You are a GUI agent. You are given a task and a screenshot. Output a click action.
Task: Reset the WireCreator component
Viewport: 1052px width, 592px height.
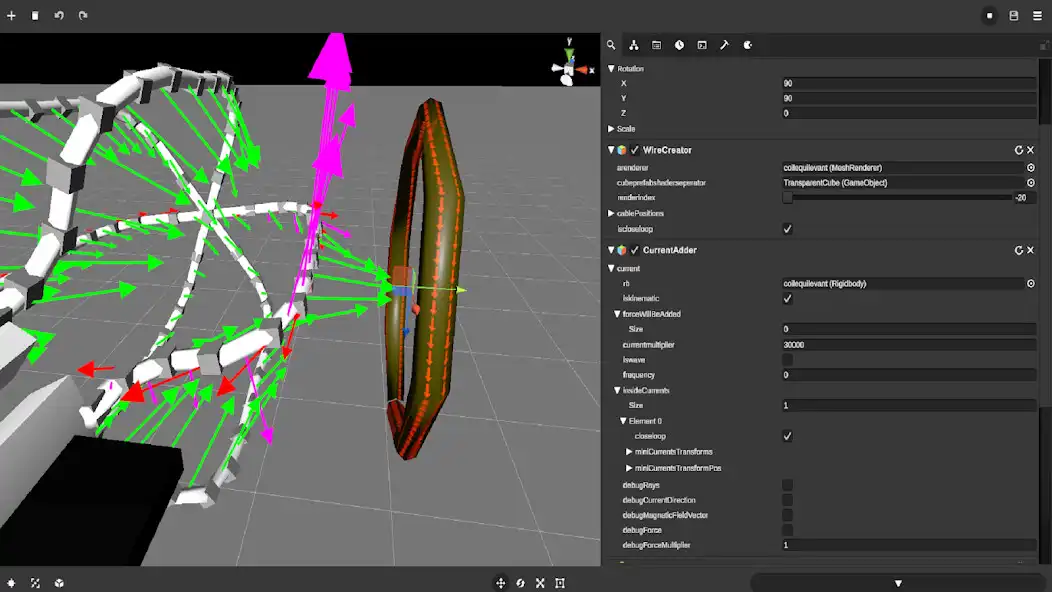(x=1018, y=150)
